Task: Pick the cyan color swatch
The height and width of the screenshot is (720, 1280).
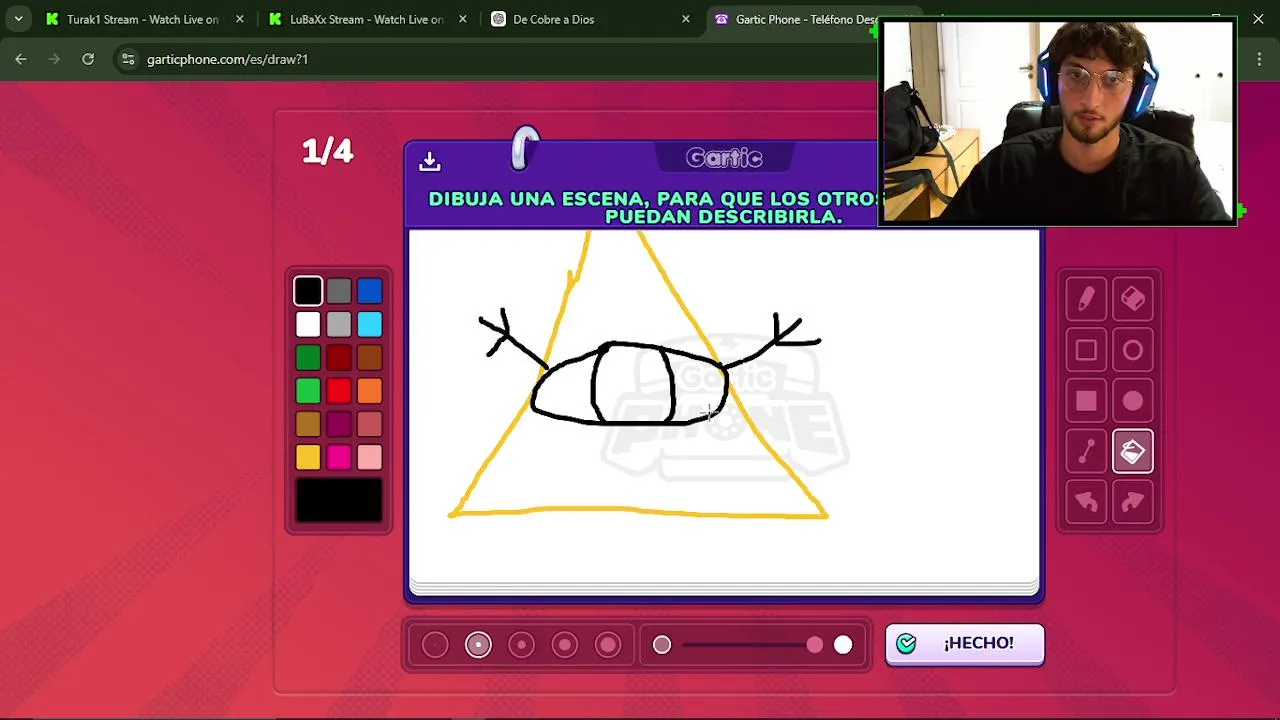Action: (x=370, y=324)
